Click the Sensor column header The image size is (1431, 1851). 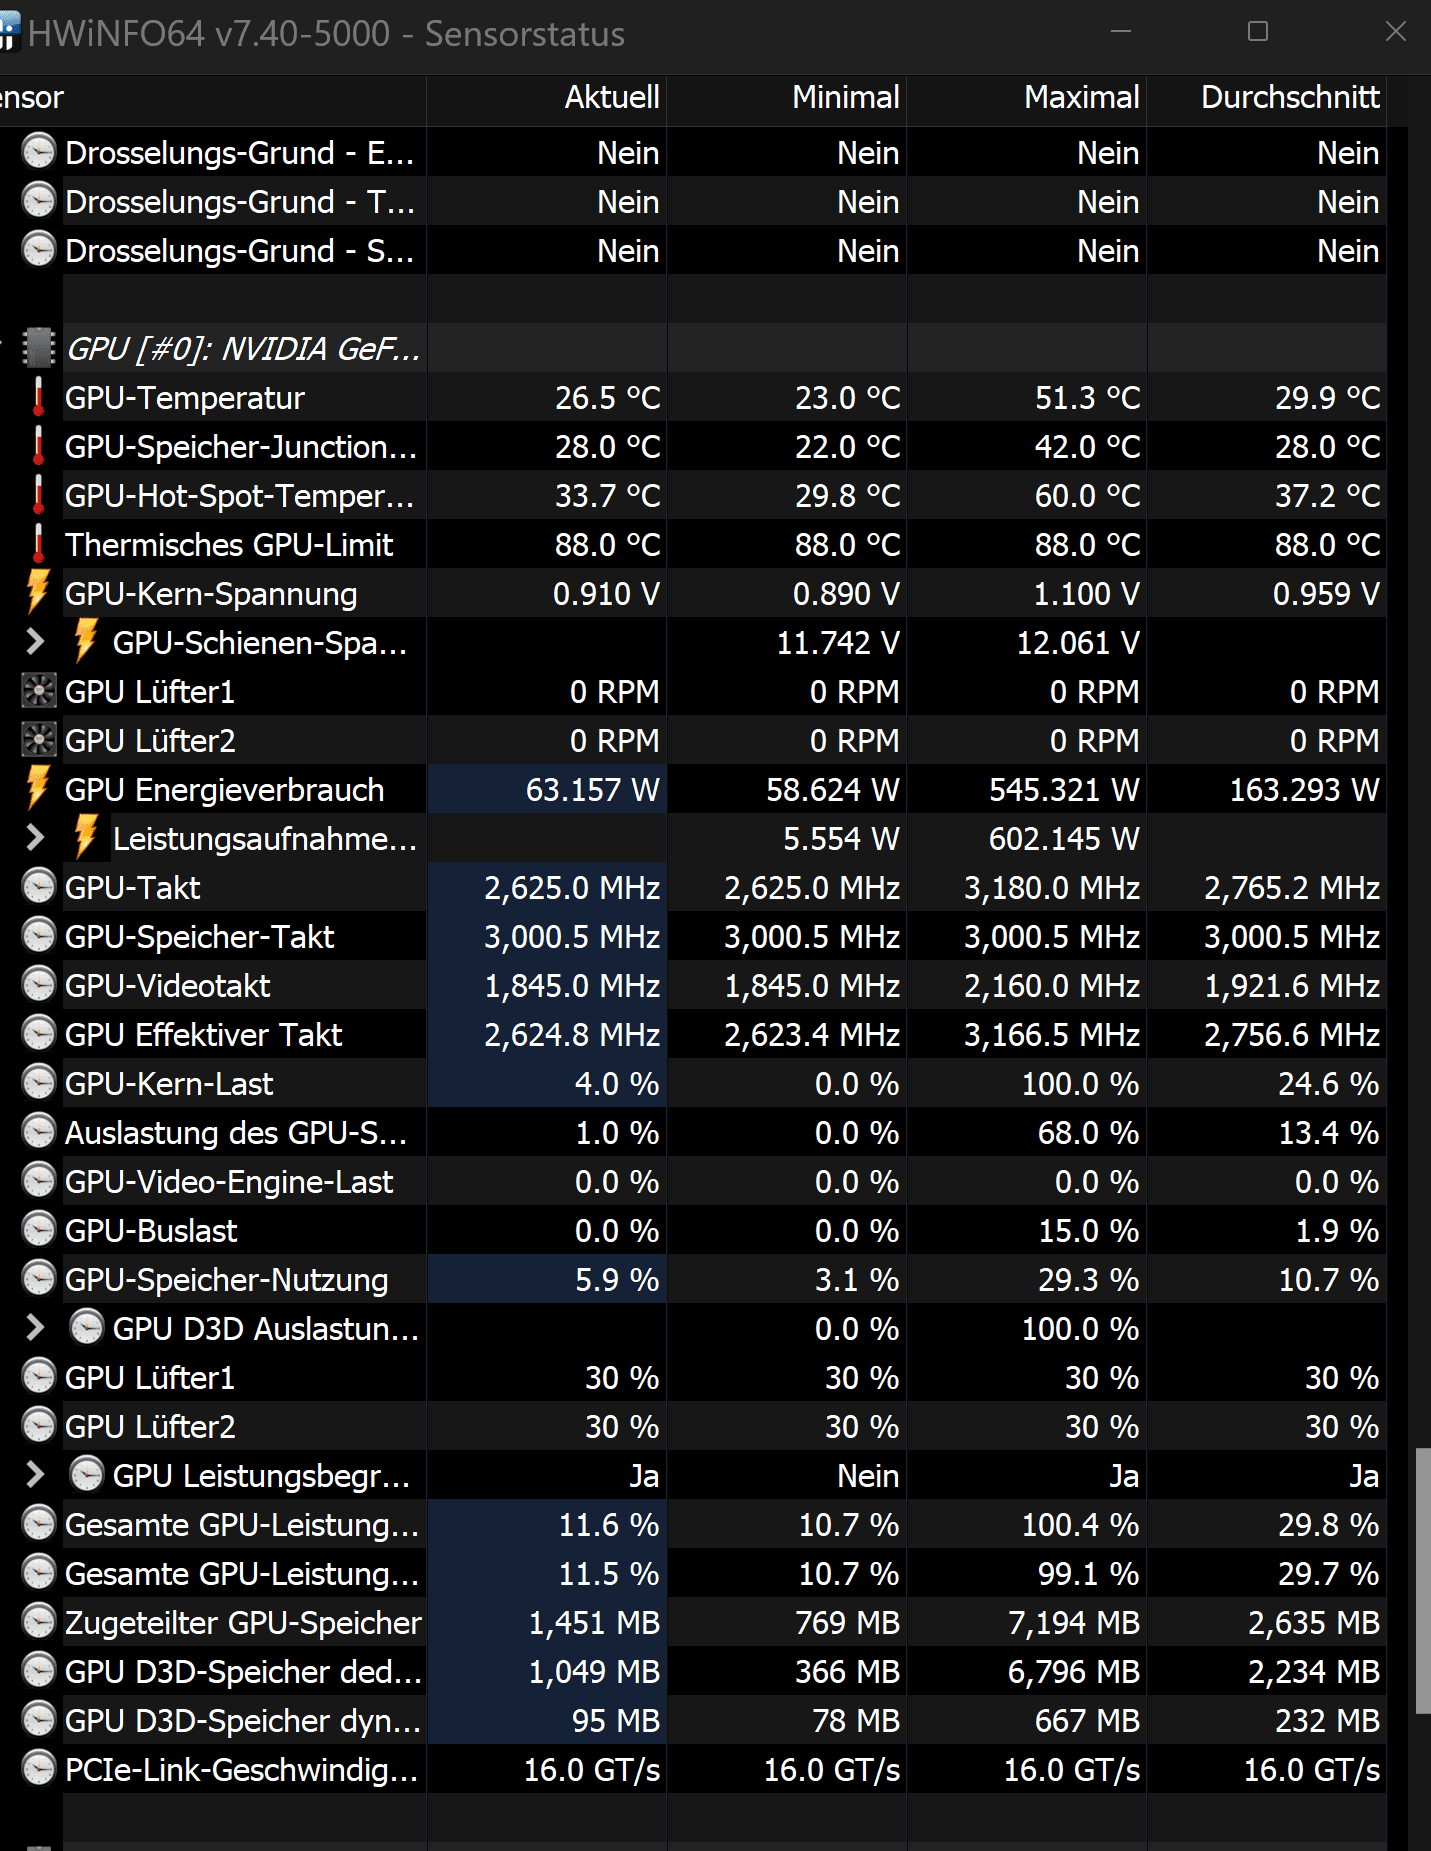[x=213, y=99]
